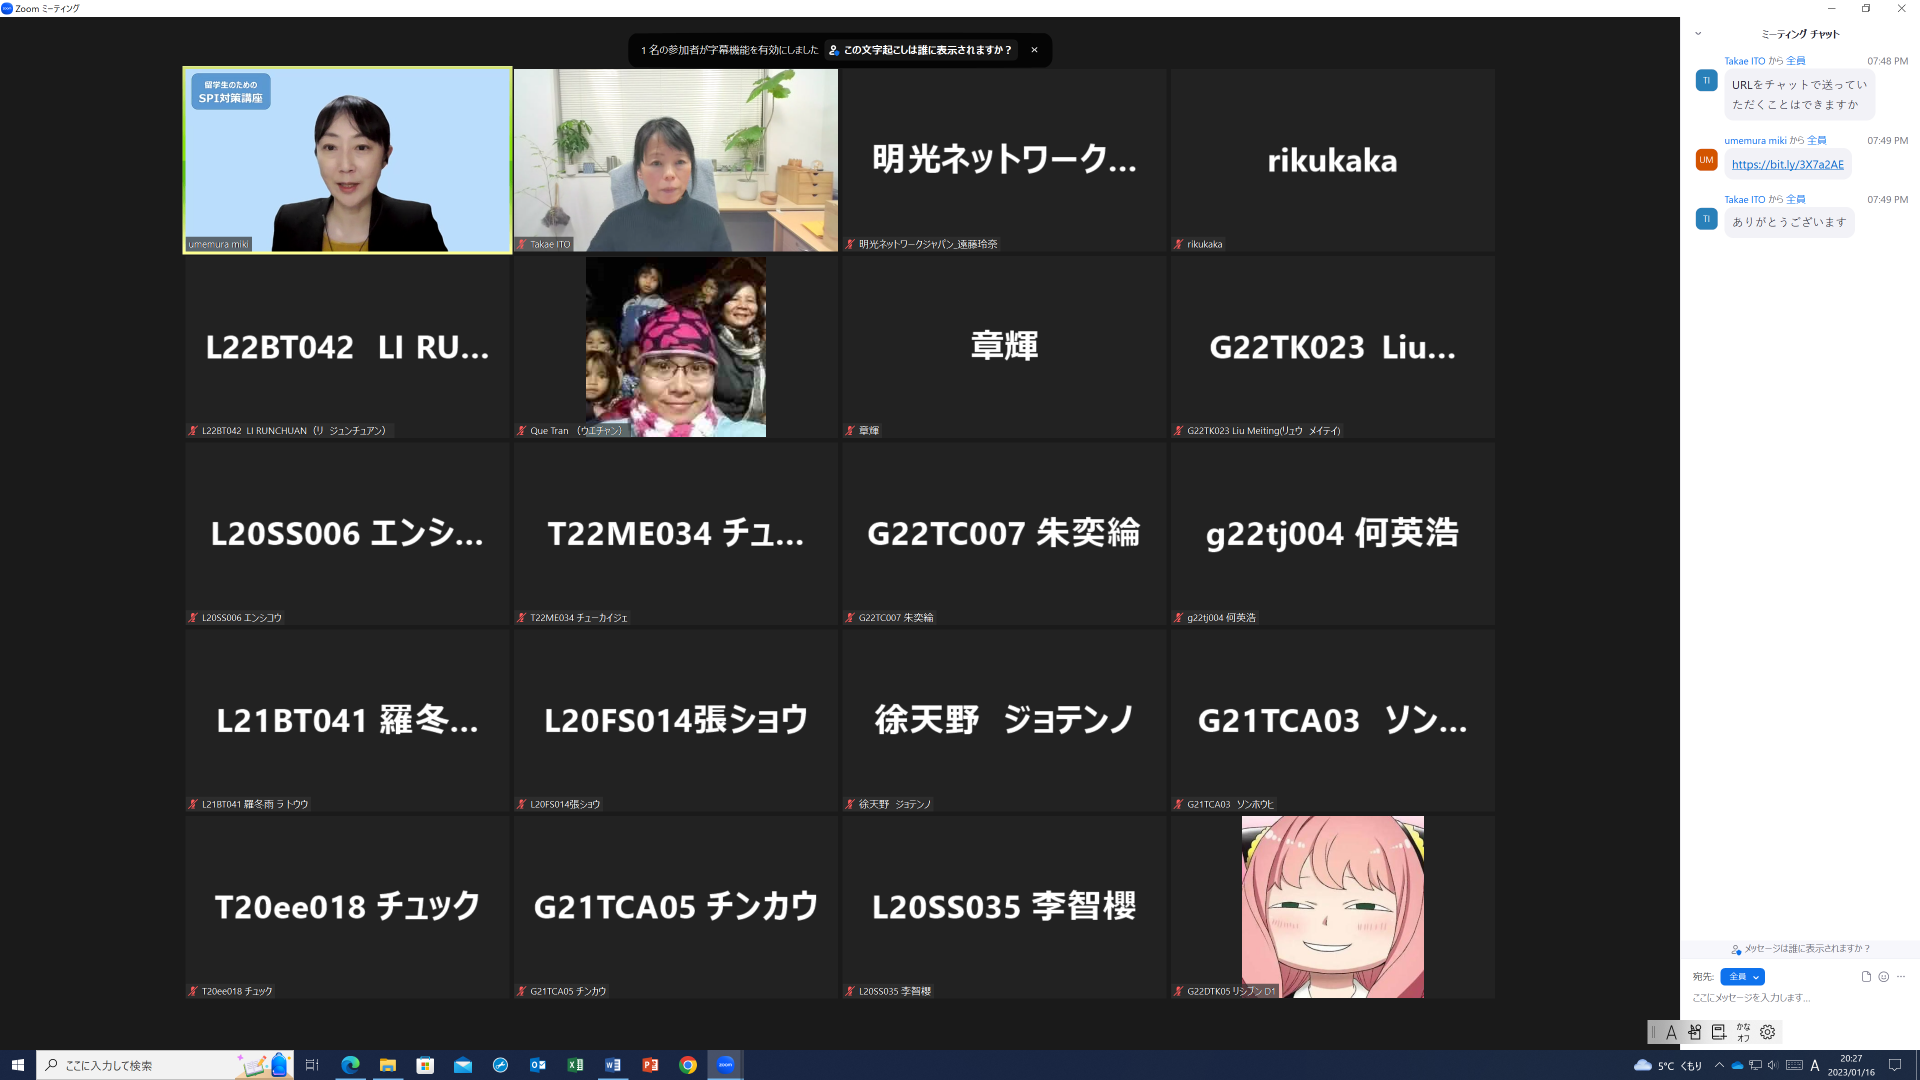
Task: Collapse the meeting chat panel chevron
Action: [x=1698, y=34]
